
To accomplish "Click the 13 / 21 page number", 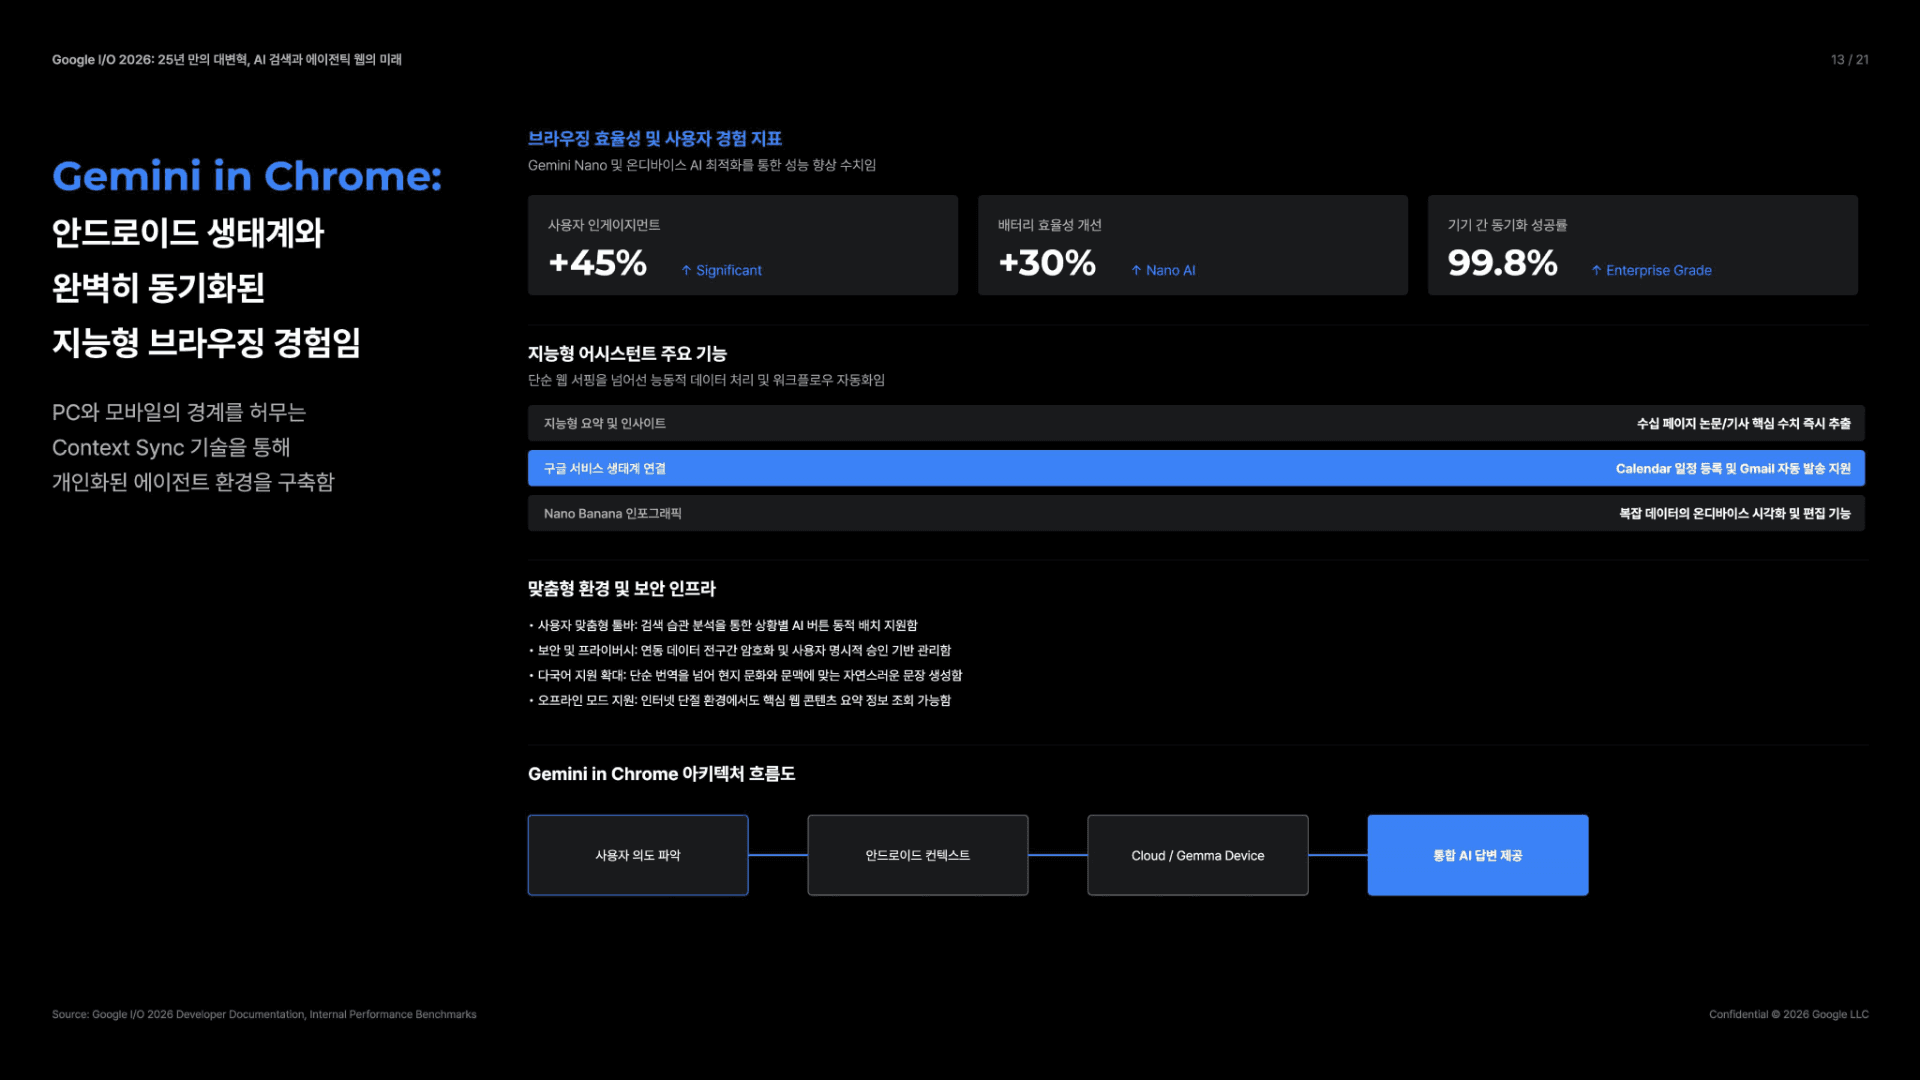I will tap(1849, 60).
